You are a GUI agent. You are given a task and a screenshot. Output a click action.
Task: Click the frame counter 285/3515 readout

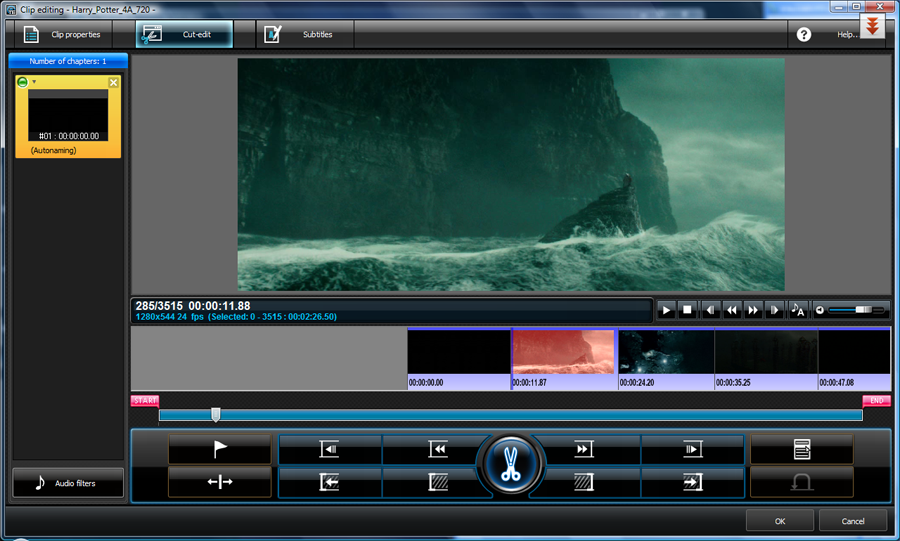pyautogui.click(x=159, y=306)
